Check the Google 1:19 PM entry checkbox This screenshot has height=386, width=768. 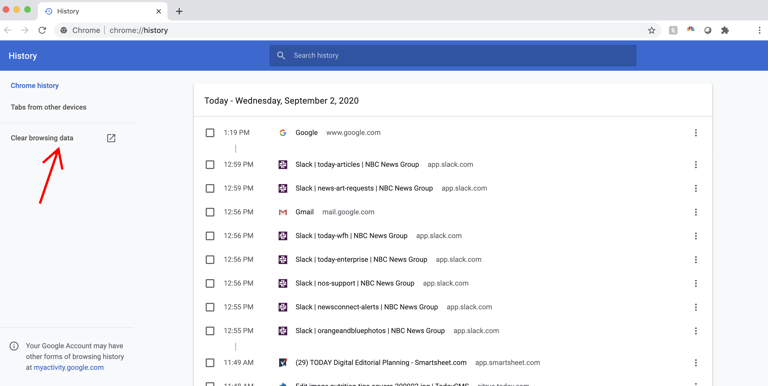pos(210,133)
